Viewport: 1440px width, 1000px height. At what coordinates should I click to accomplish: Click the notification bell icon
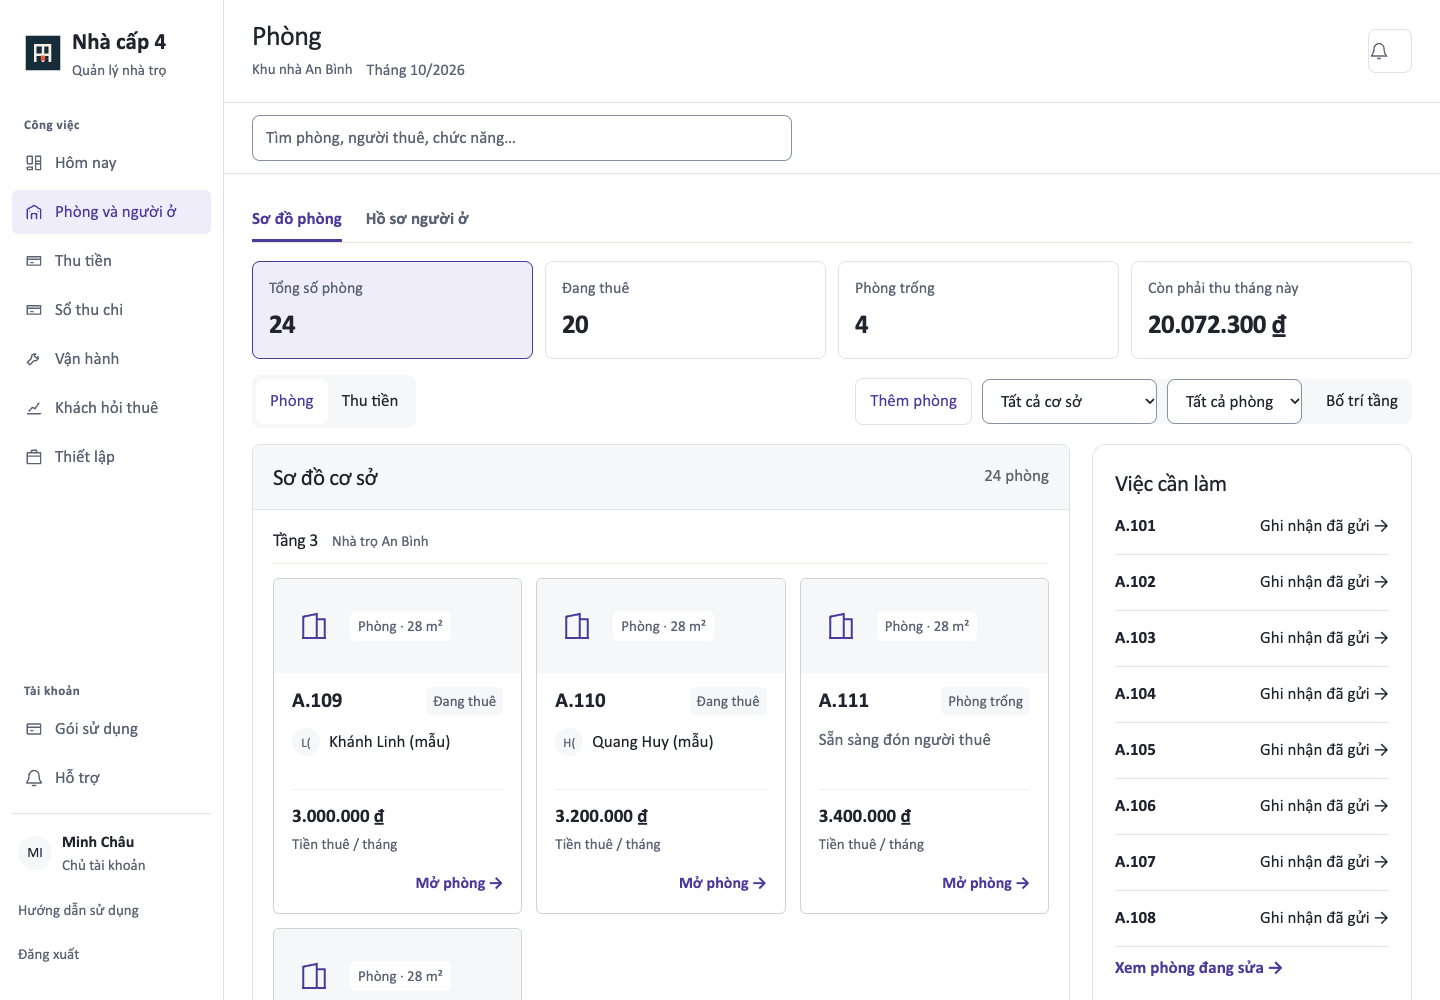[1389, 51]
